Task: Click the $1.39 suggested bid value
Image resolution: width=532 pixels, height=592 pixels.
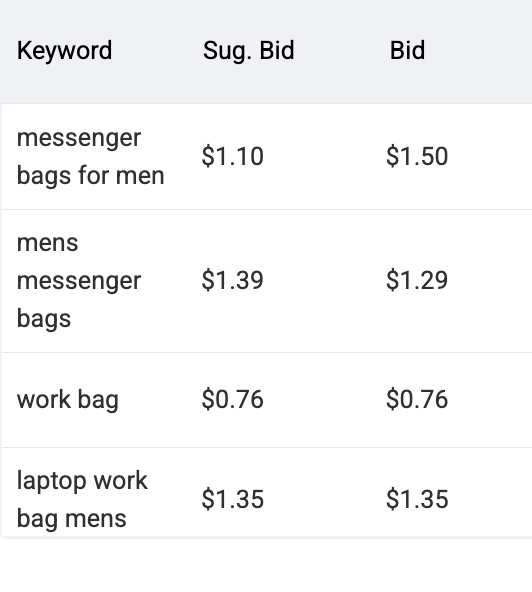Action: click(233, 280)
